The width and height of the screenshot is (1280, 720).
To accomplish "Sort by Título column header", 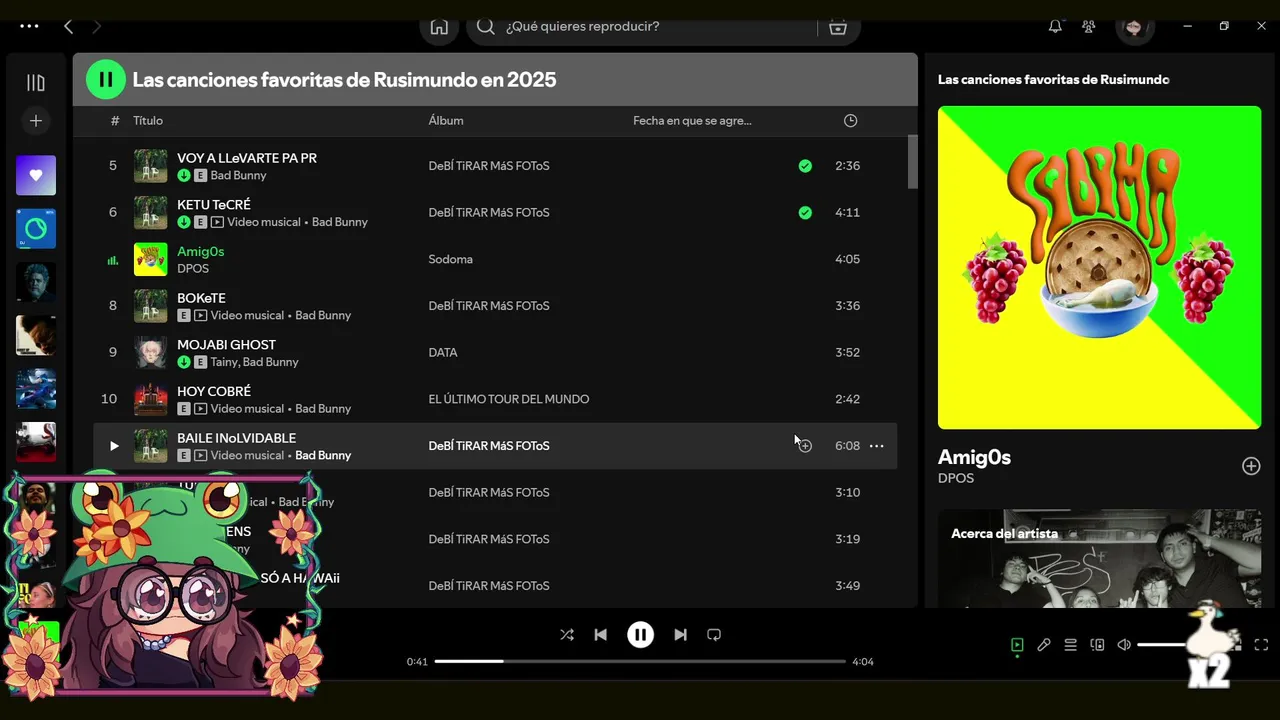I will click(x=148, y=121).
